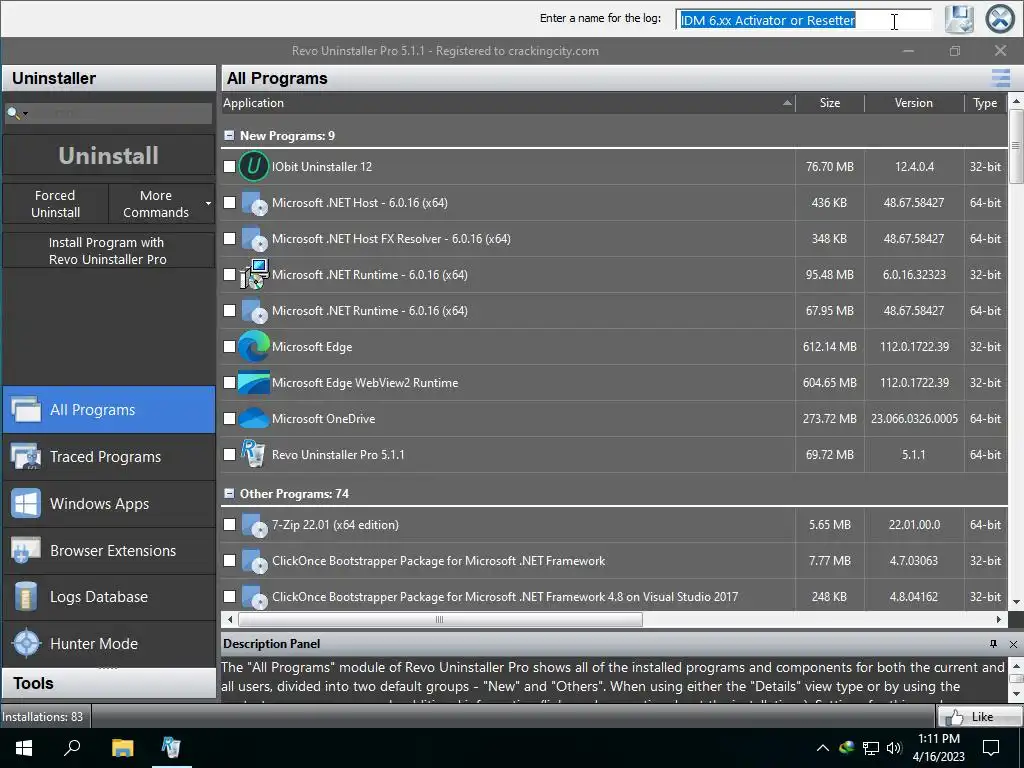The width and height of the screenshot is (1024, 768).
Task: Click the program list vertical scrollbar thumb
Action: click(x=1016, y=146)
